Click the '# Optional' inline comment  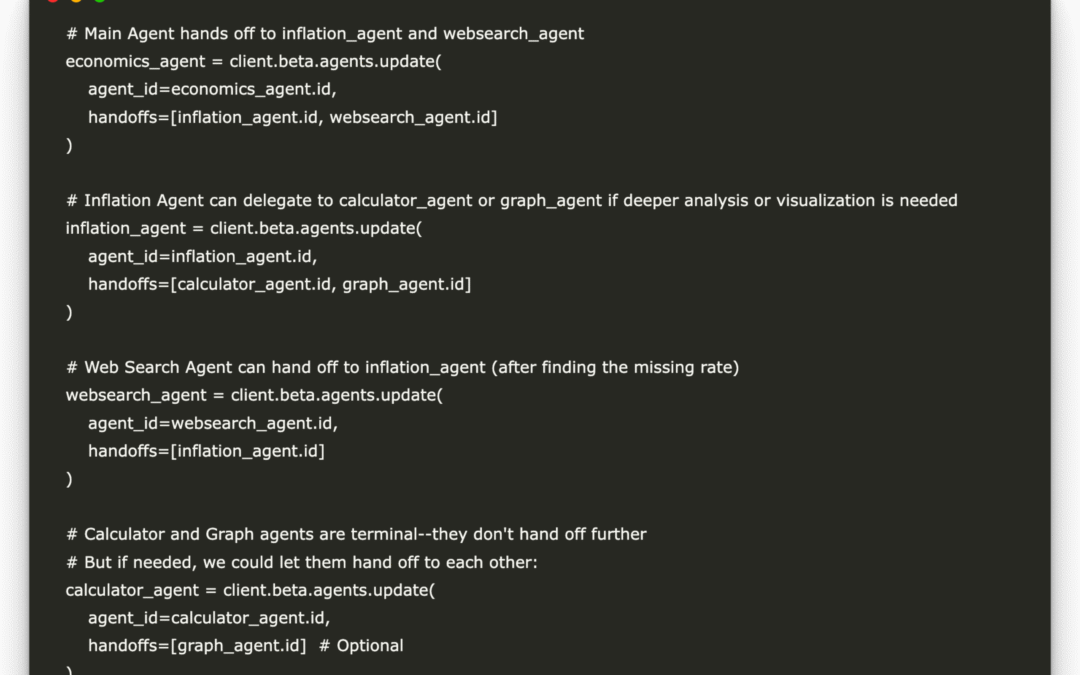click(361, 646)
